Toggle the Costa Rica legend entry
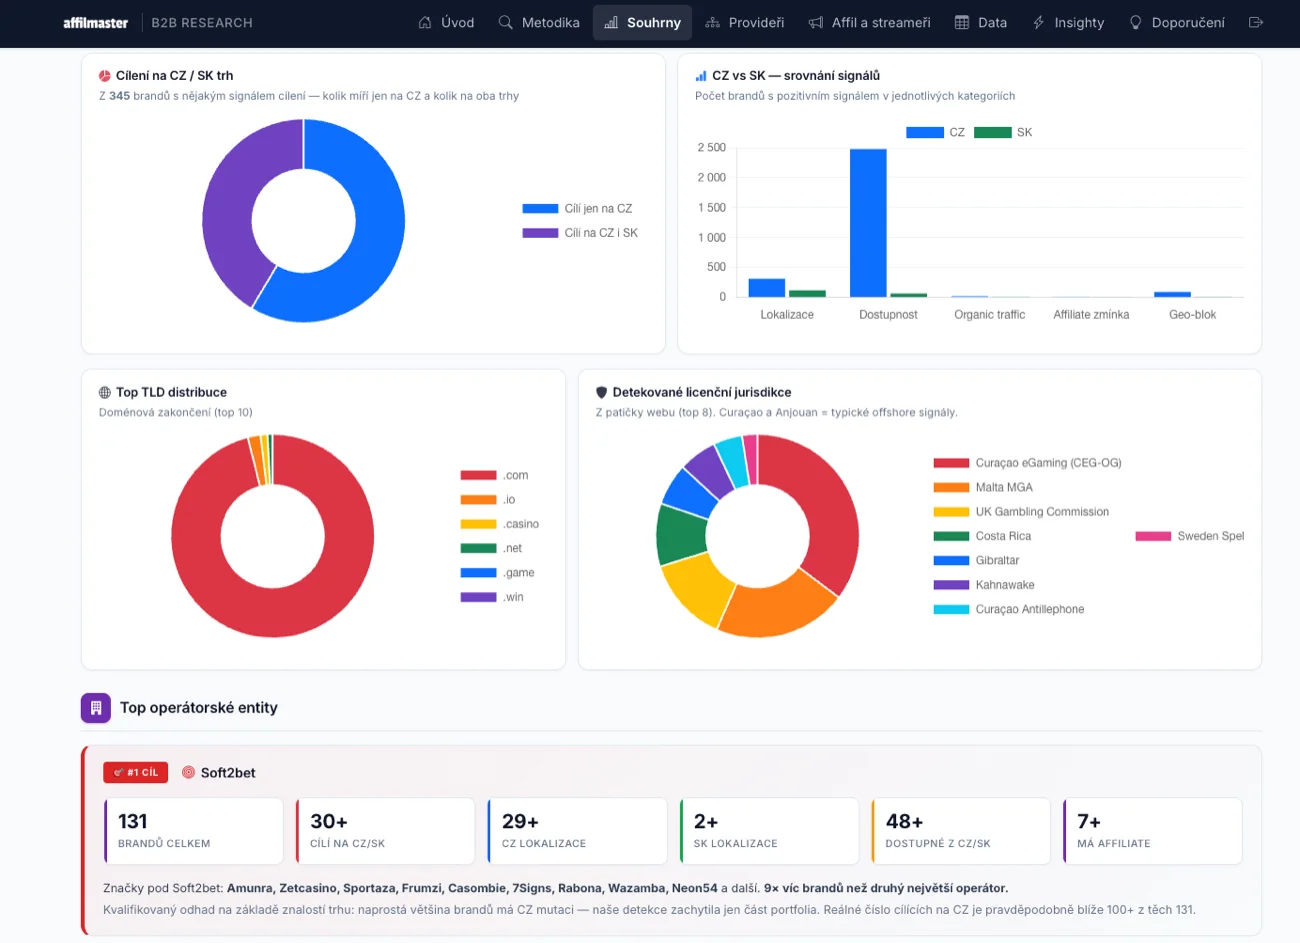This screenshot has width=1300, height=943. pyautogui.click(x=982, y=536)
